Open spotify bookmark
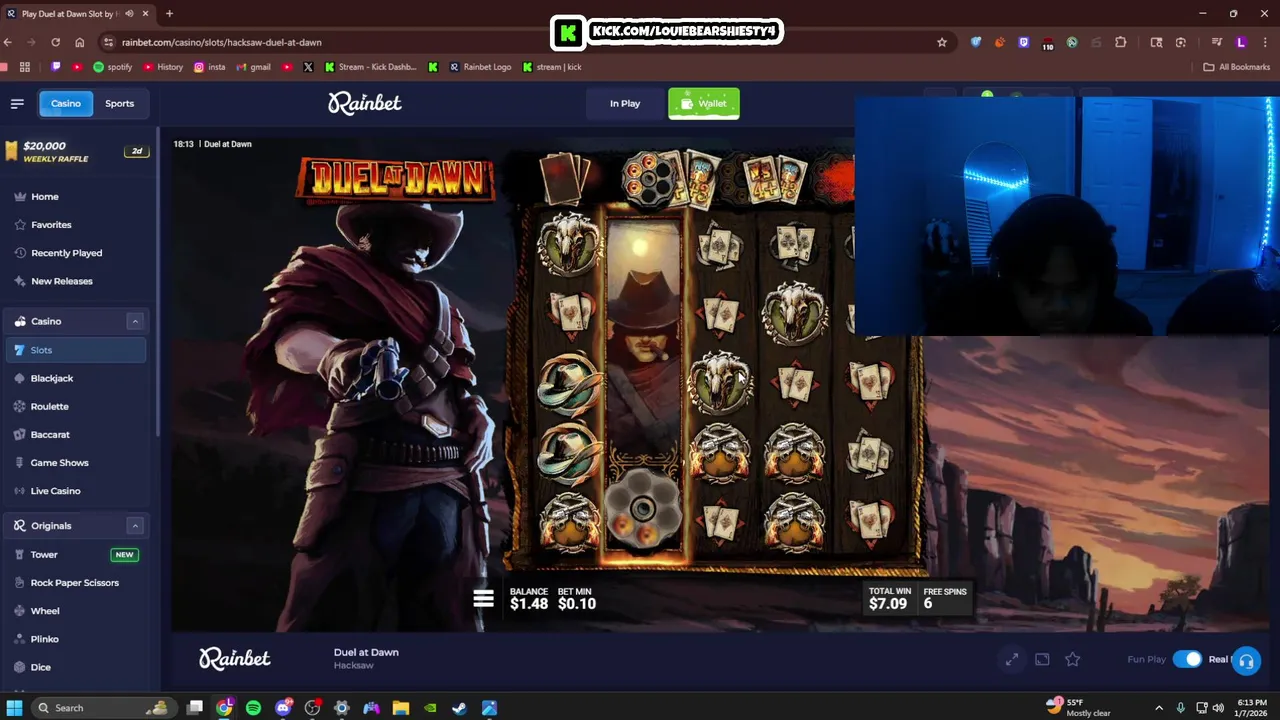The image size is (1280, 720). (112, 67)
